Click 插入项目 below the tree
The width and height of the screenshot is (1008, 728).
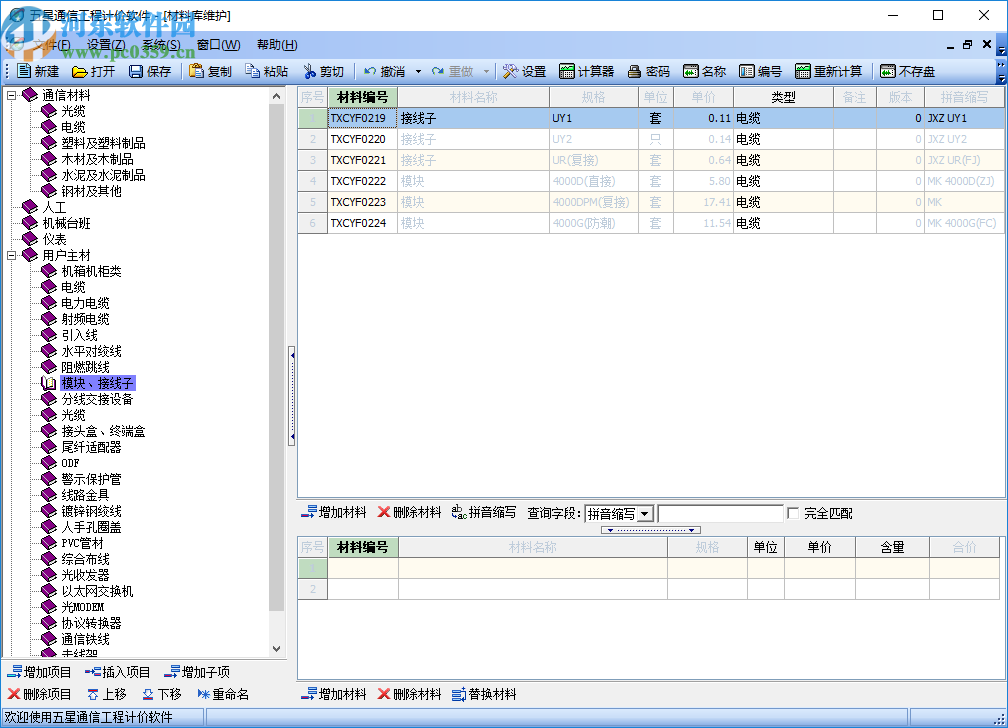pyautogui.click(x=118, y=672)
